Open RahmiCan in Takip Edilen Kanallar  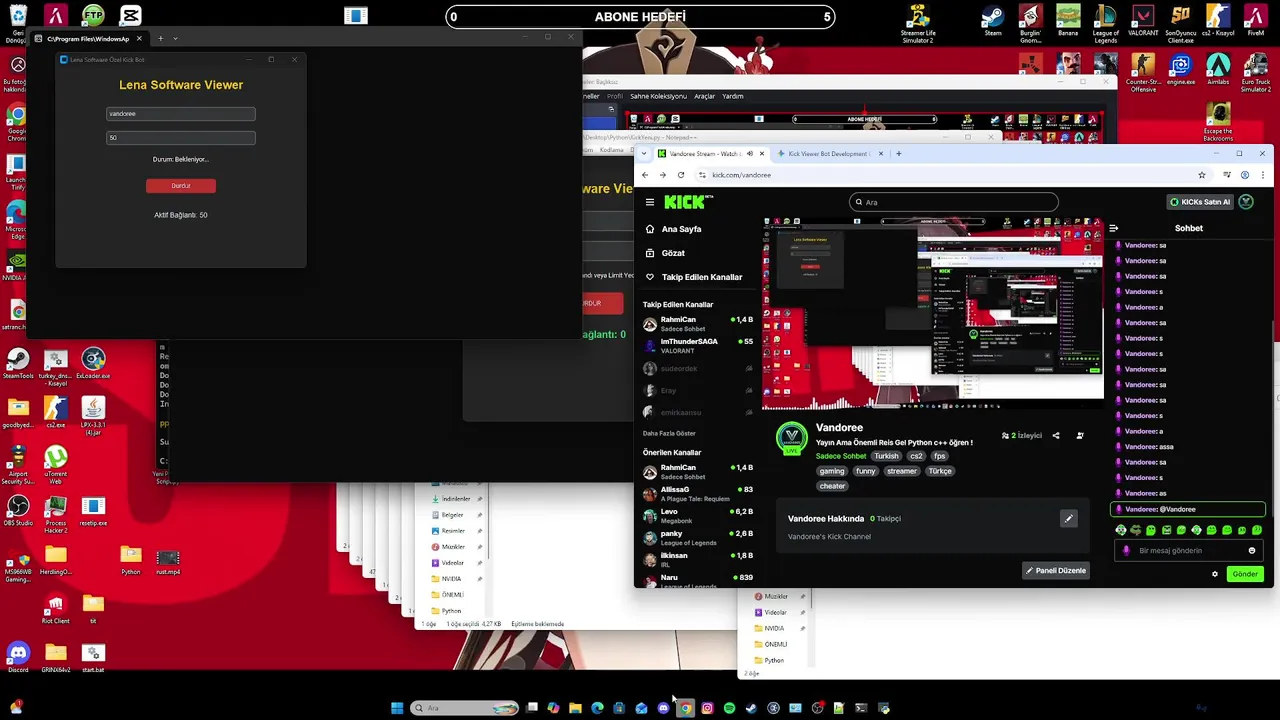(698, 323)
